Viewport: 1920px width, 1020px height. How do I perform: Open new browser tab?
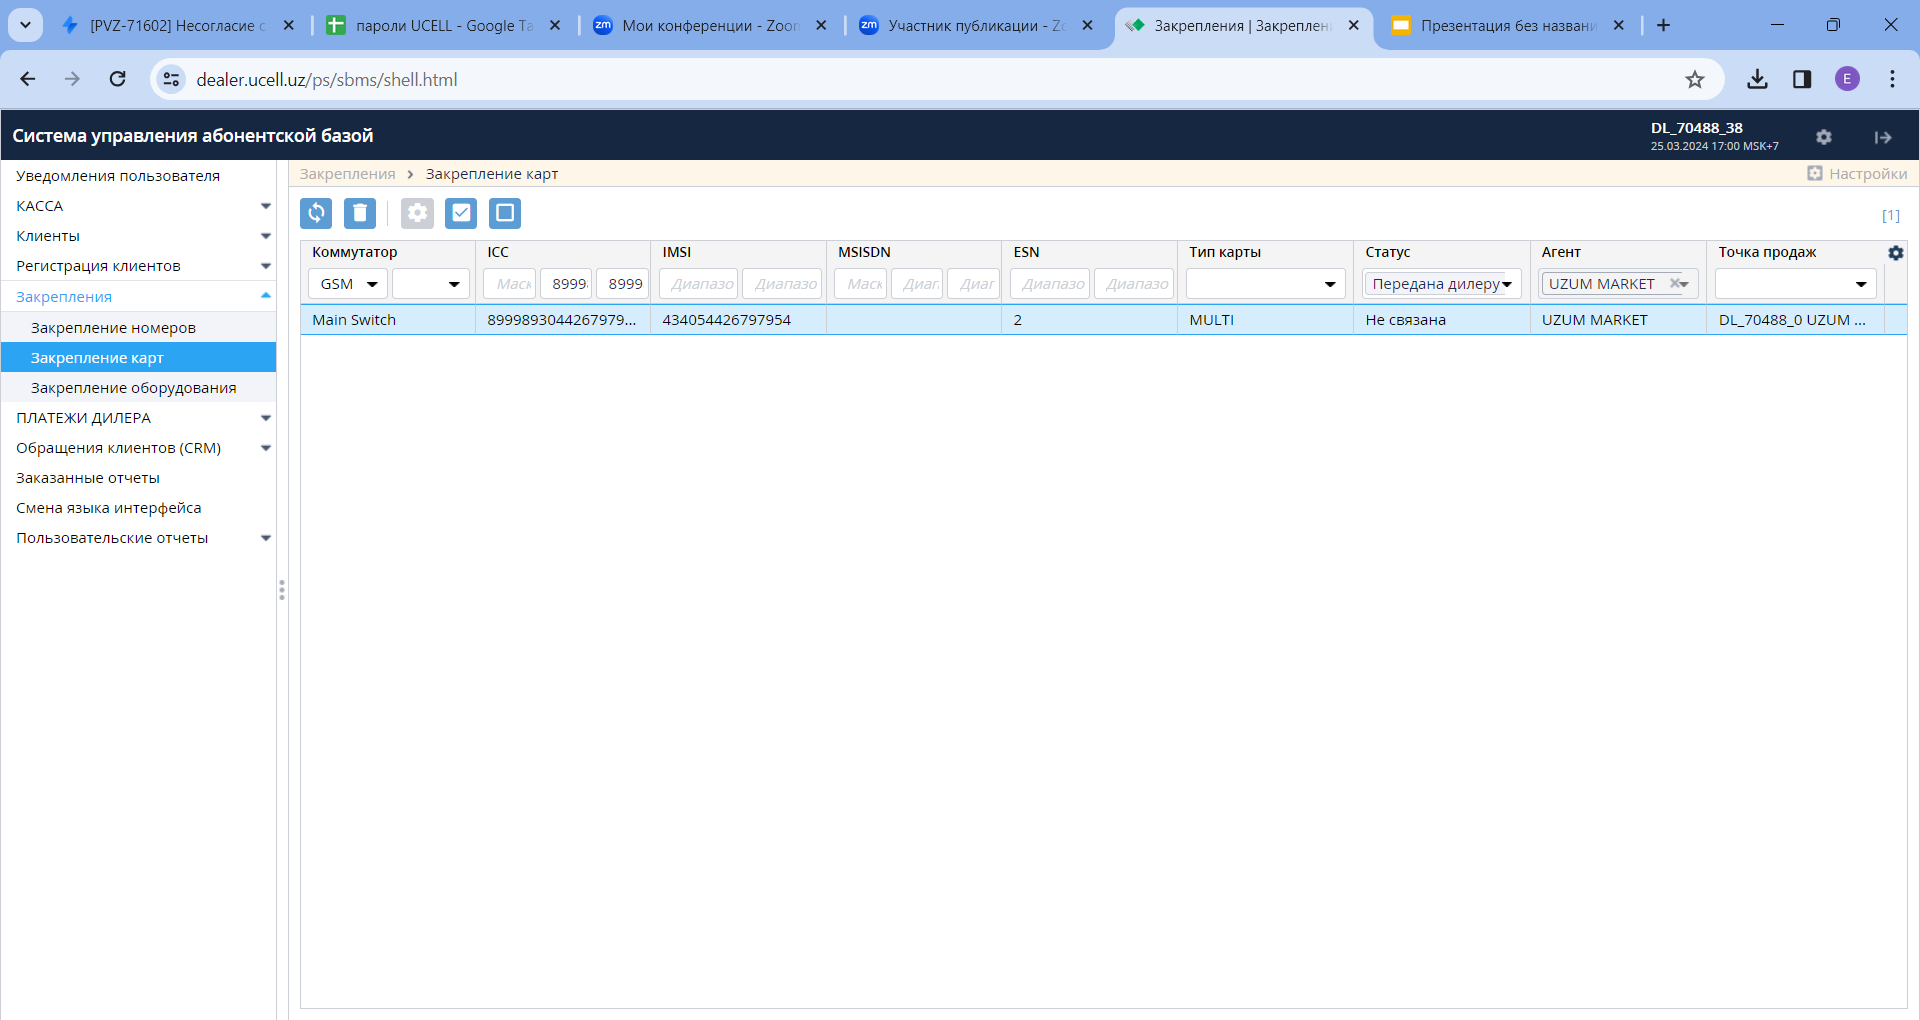(1663, 26)
